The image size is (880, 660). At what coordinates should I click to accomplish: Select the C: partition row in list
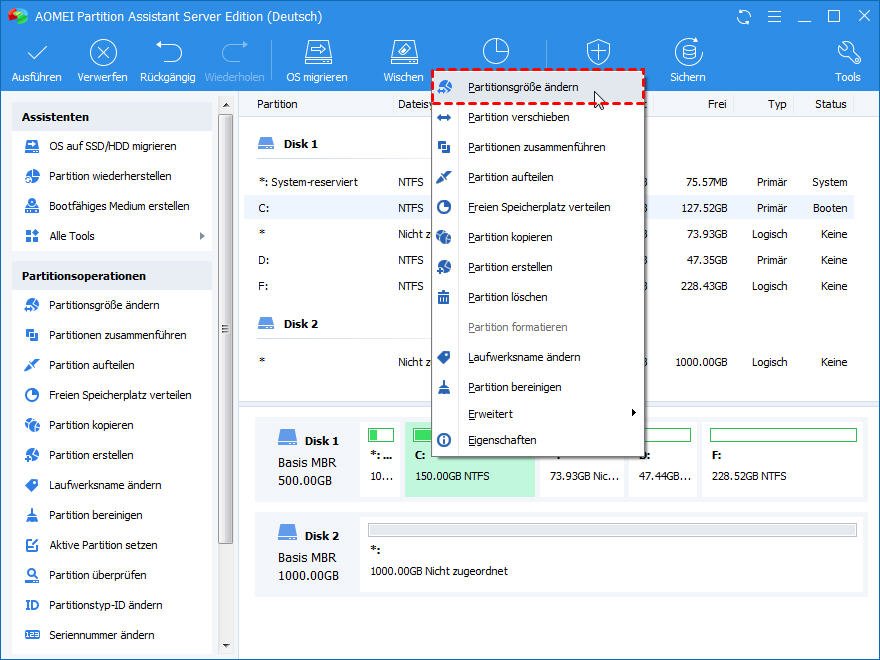pyautogui.click(x=549, y=208)
